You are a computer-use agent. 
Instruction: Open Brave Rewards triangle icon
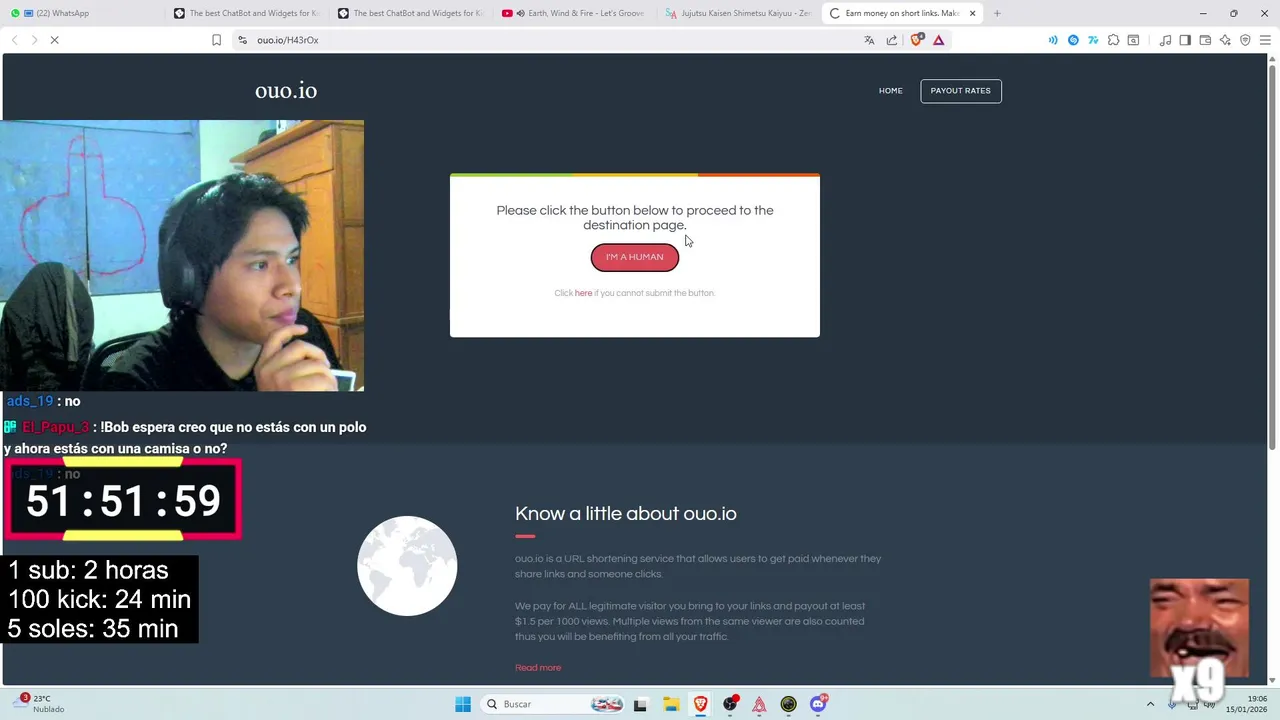click(x=938, y=40)
